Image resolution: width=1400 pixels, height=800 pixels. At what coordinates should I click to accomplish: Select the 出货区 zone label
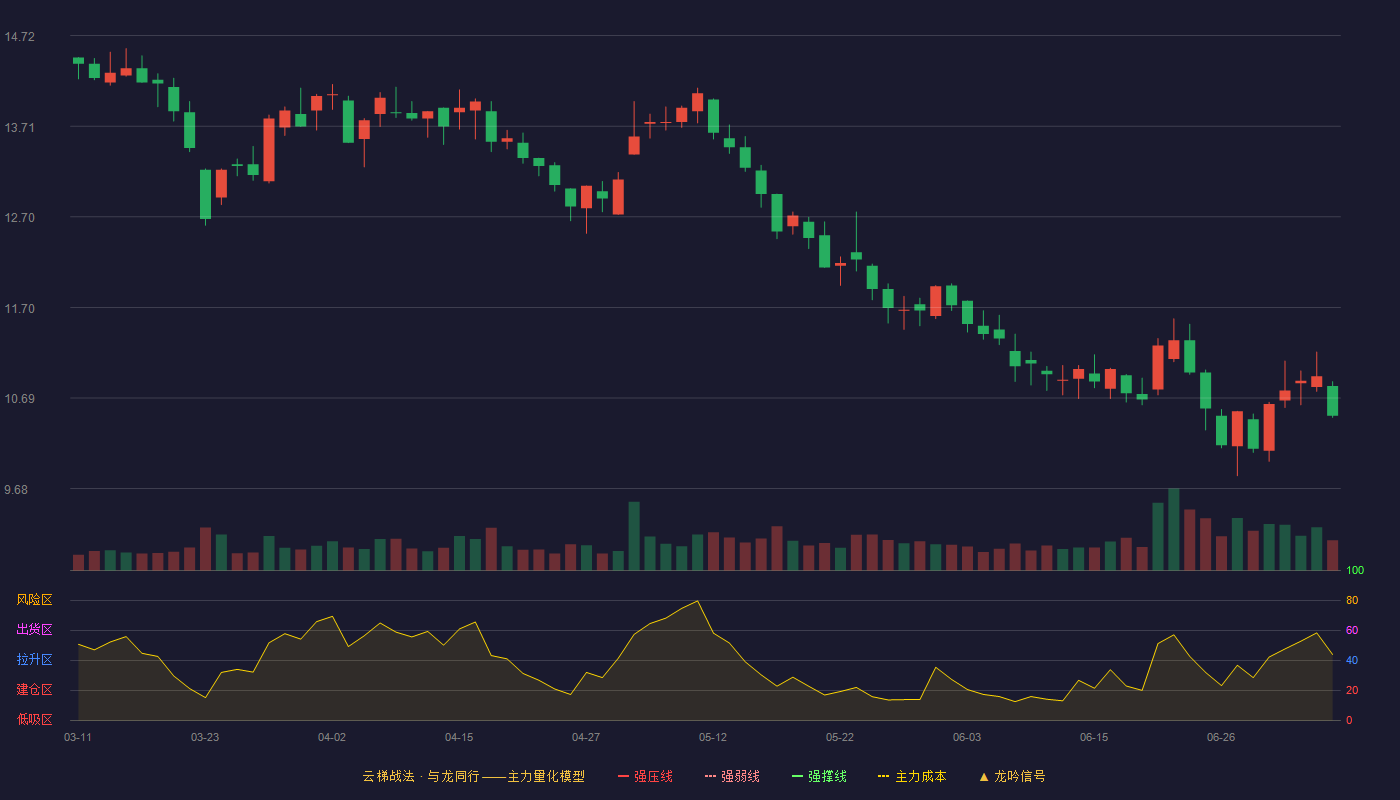(35, 630)
